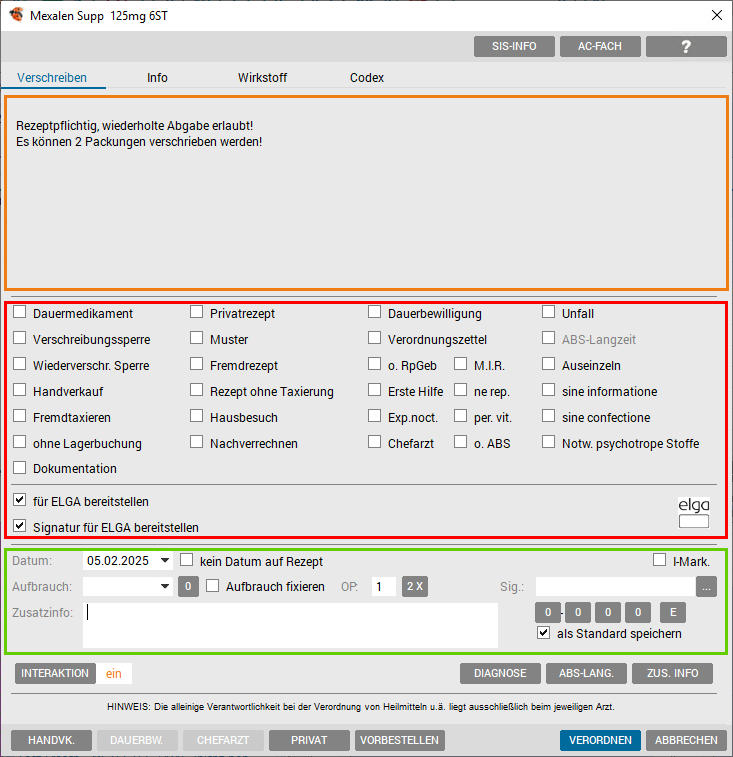Click the INTERAKTION button
733x757 pixels.
coord(55,673)
